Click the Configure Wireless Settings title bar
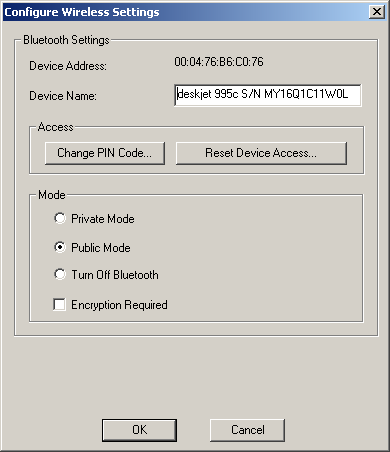The height and width of the screenshot is (452, 390). (195, 12)
